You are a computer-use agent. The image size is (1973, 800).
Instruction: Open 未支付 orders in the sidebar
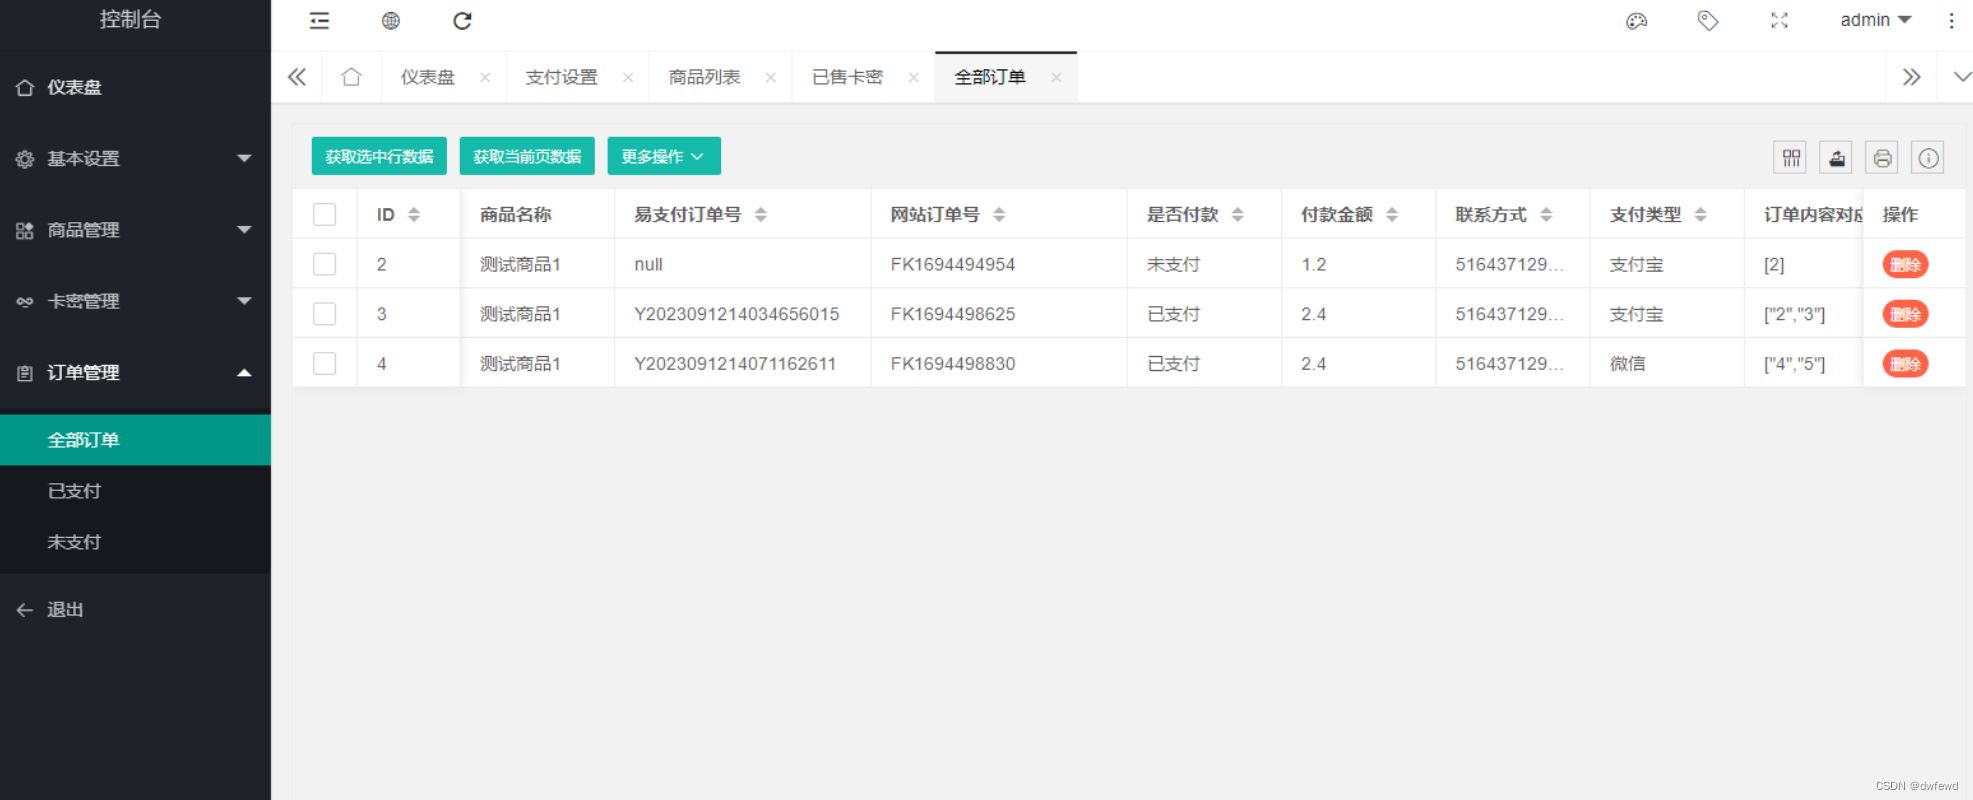click(135, 542)
